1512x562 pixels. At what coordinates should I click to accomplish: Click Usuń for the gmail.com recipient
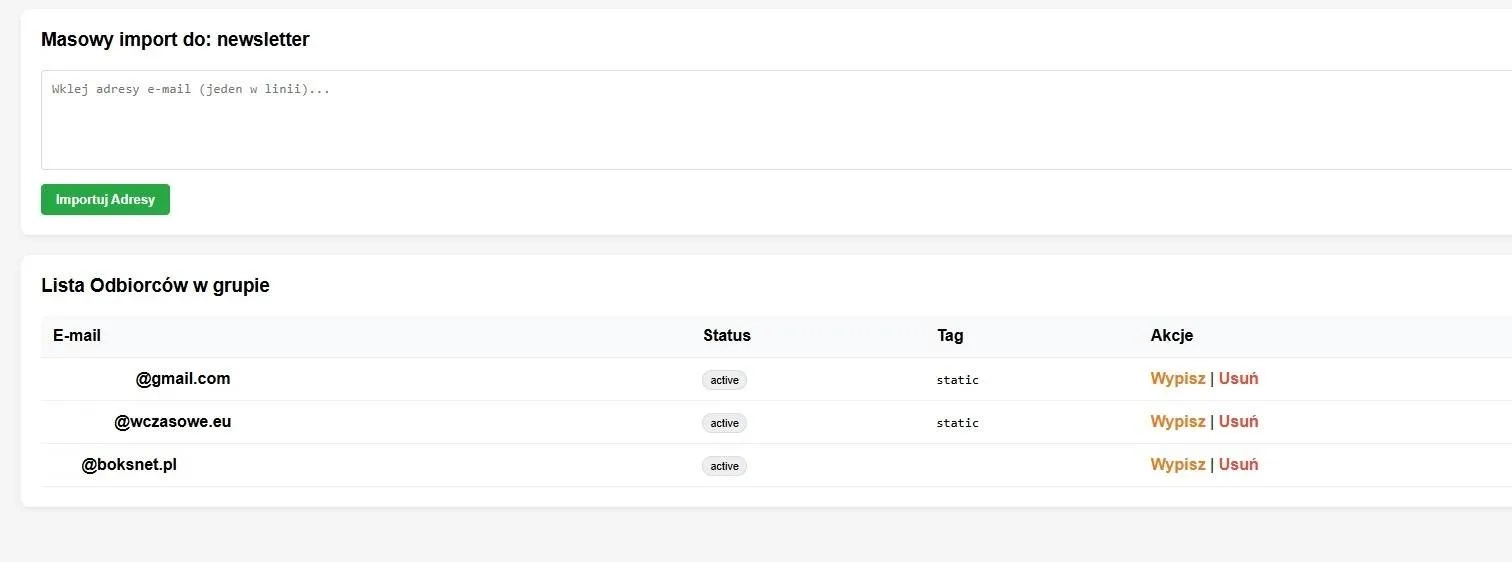(x=1238, y=379)
